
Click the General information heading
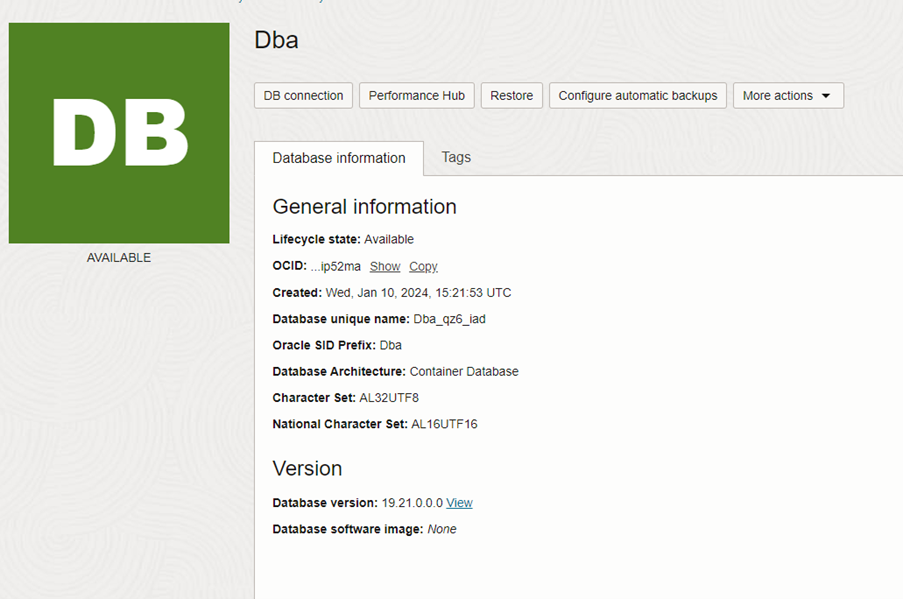tap(365, 207)
